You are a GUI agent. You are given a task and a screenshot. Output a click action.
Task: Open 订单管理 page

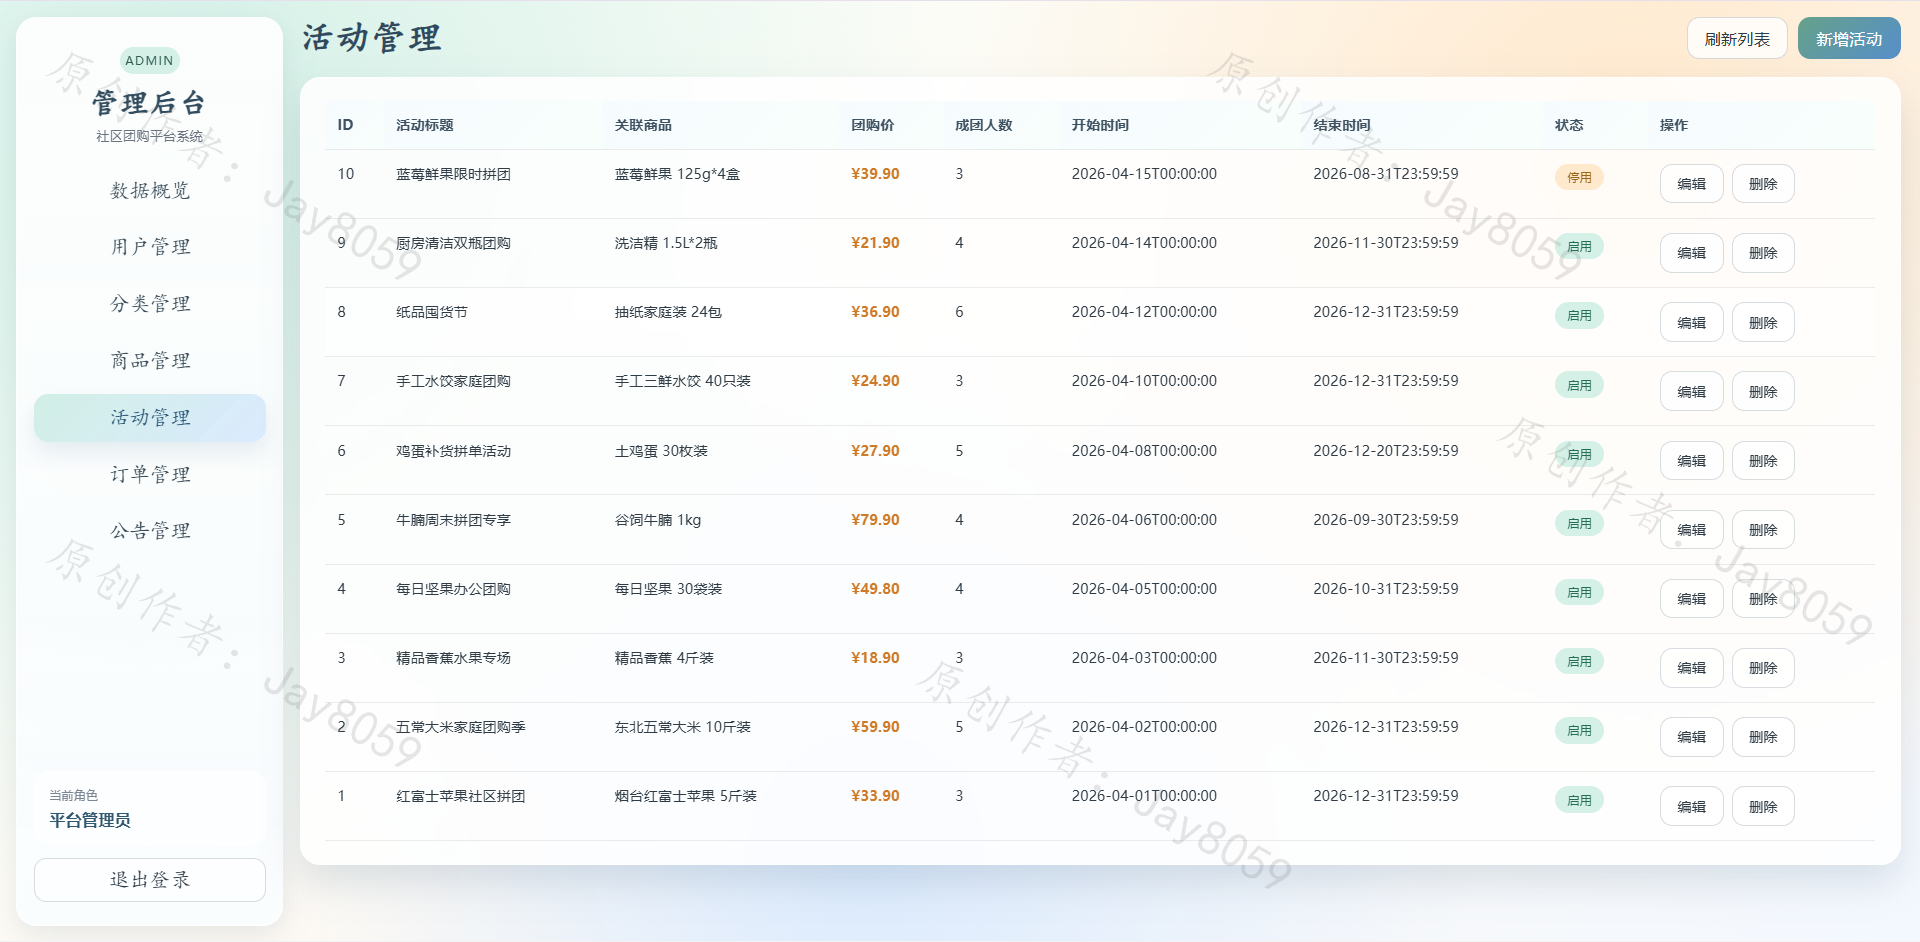[150, 474]
